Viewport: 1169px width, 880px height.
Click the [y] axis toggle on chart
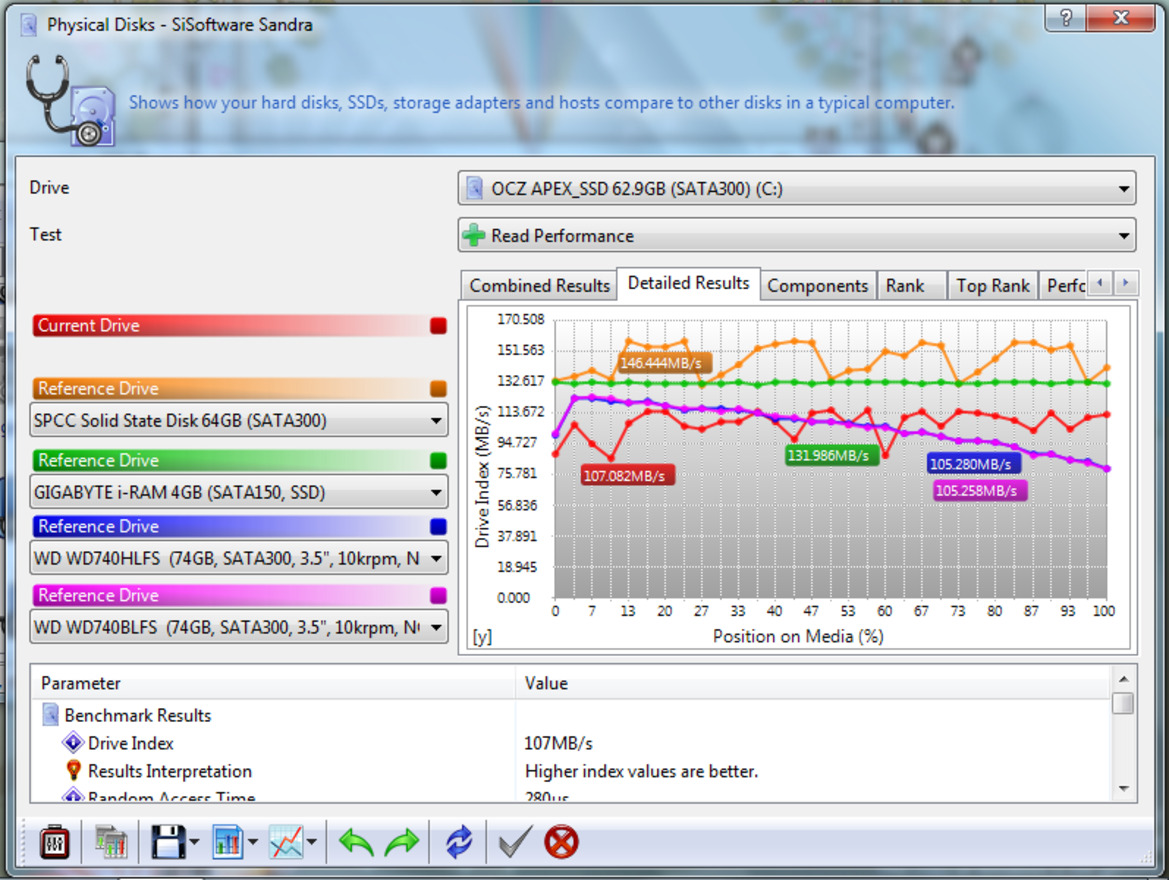coord(482,637)
